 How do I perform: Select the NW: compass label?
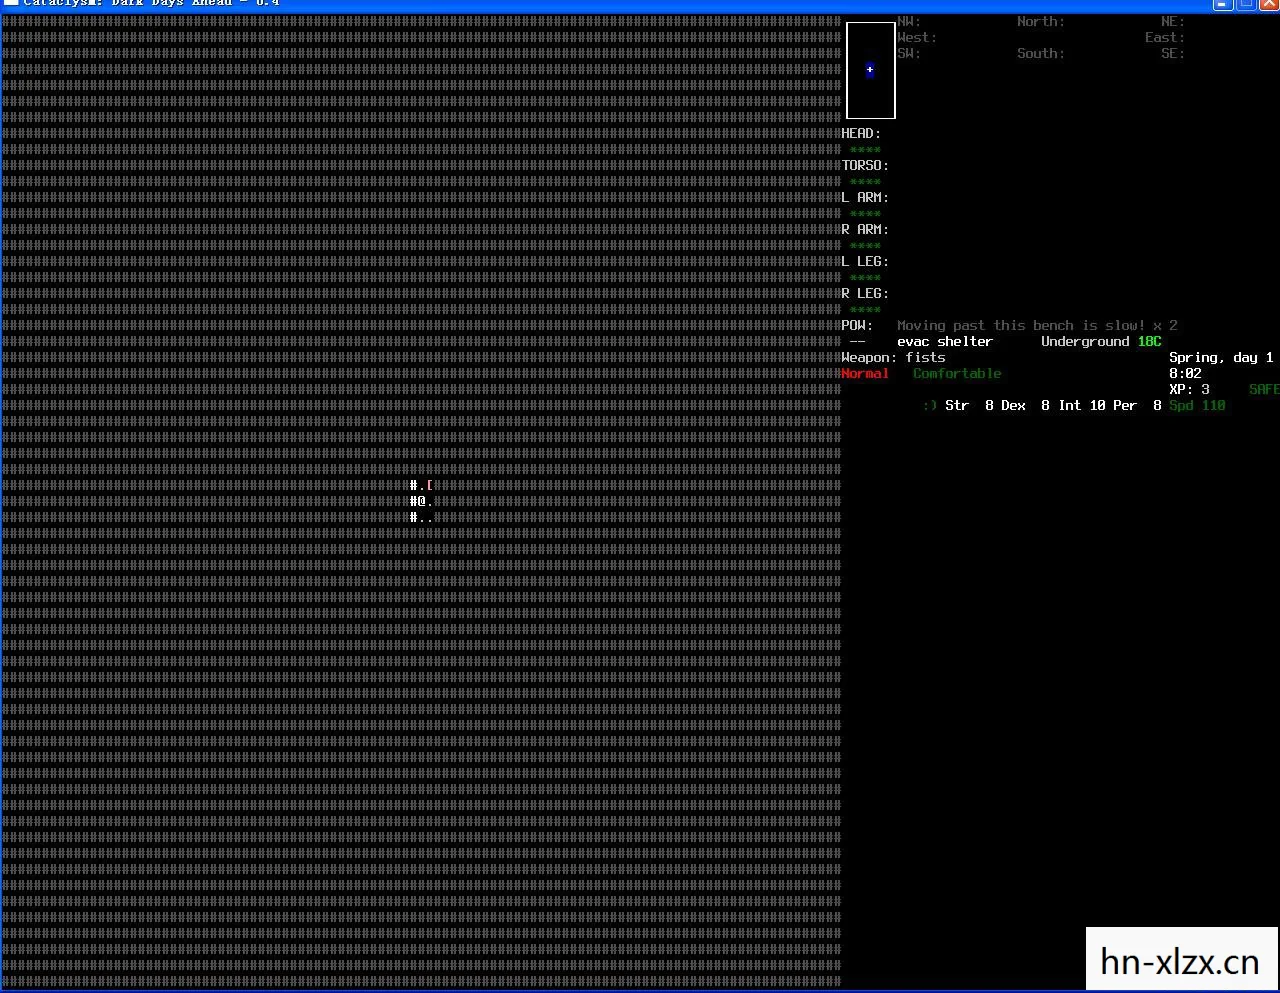[909, 21]
